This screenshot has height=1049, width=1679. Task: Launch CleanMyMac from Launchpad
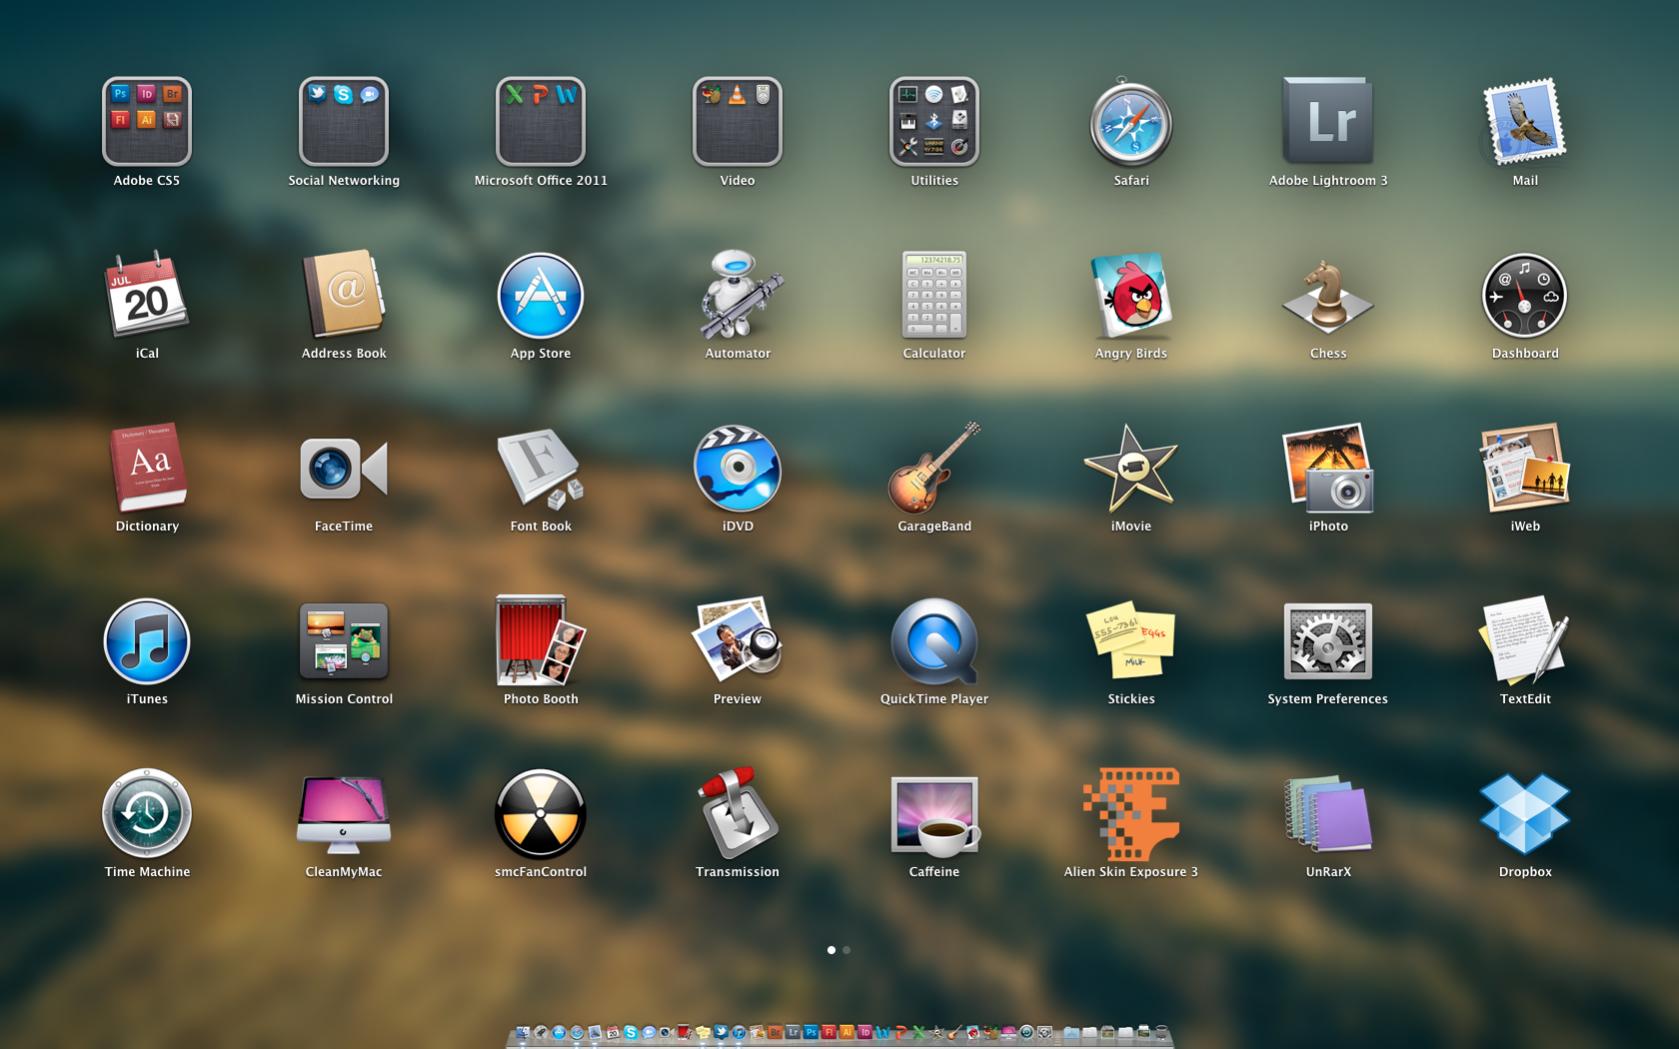coord(343,813)
